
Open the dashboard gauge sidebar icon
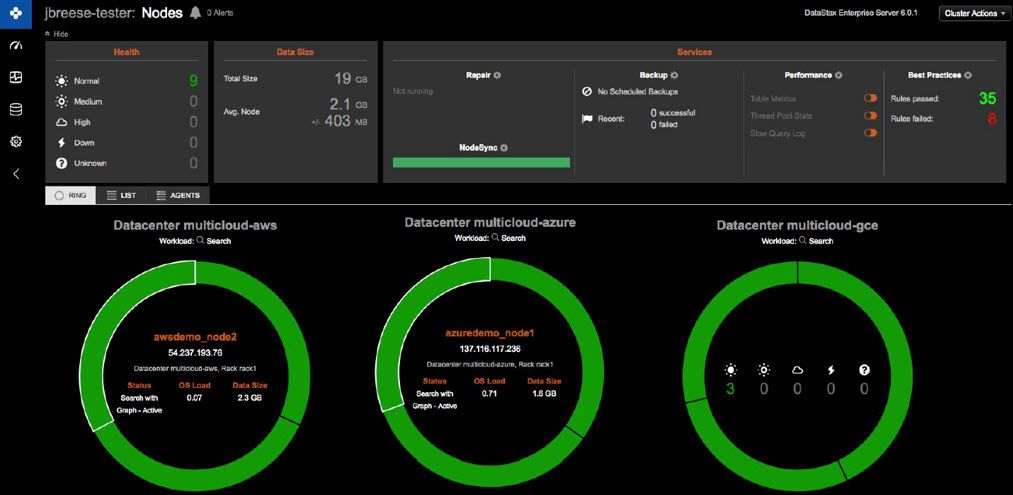[x=16, y=47]
